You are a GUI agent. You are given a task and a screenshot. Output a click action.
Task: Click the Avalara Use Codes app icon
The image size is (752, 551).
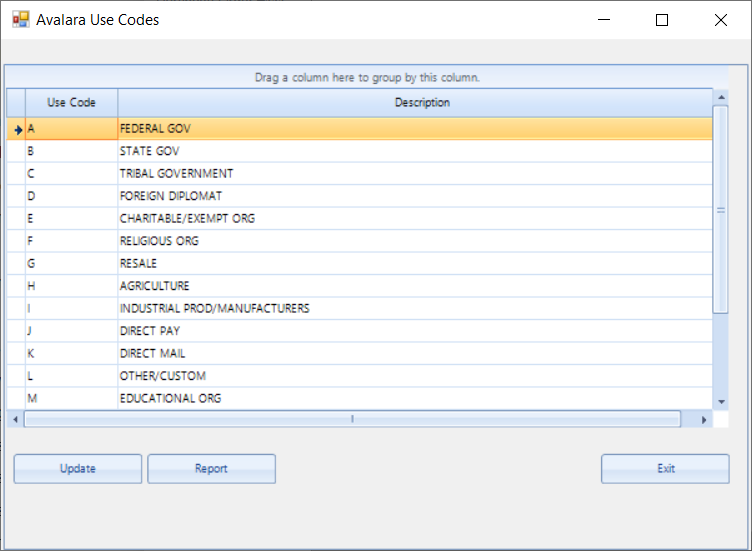(x=21, y=20)
